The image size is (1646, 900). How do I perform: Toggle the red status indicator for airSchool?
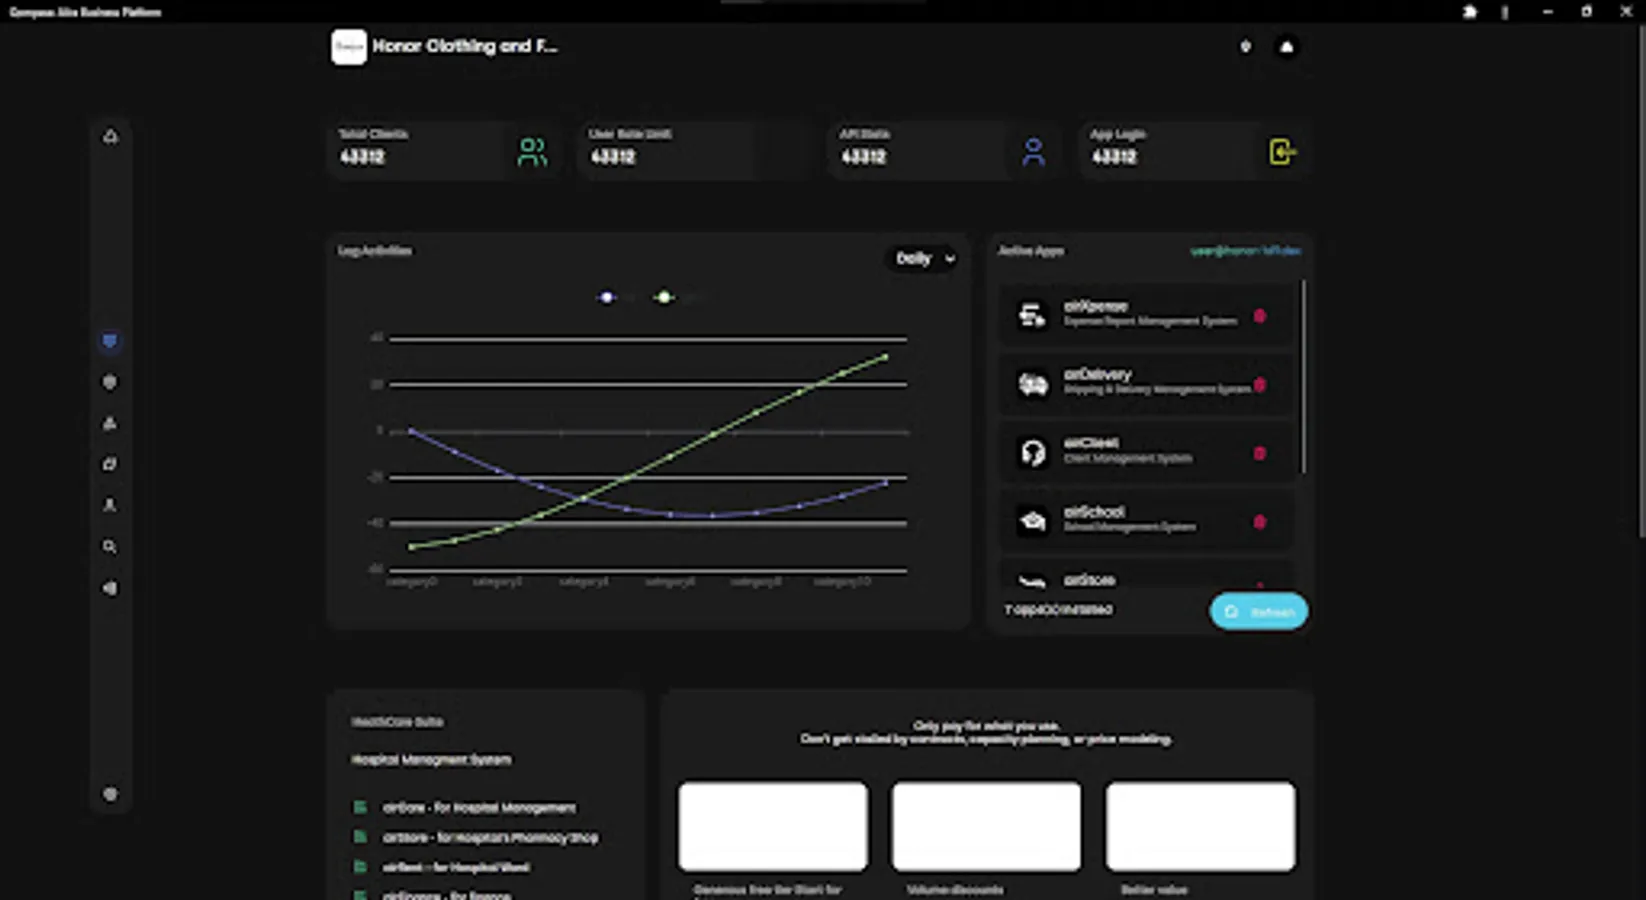click(1260, 522)
